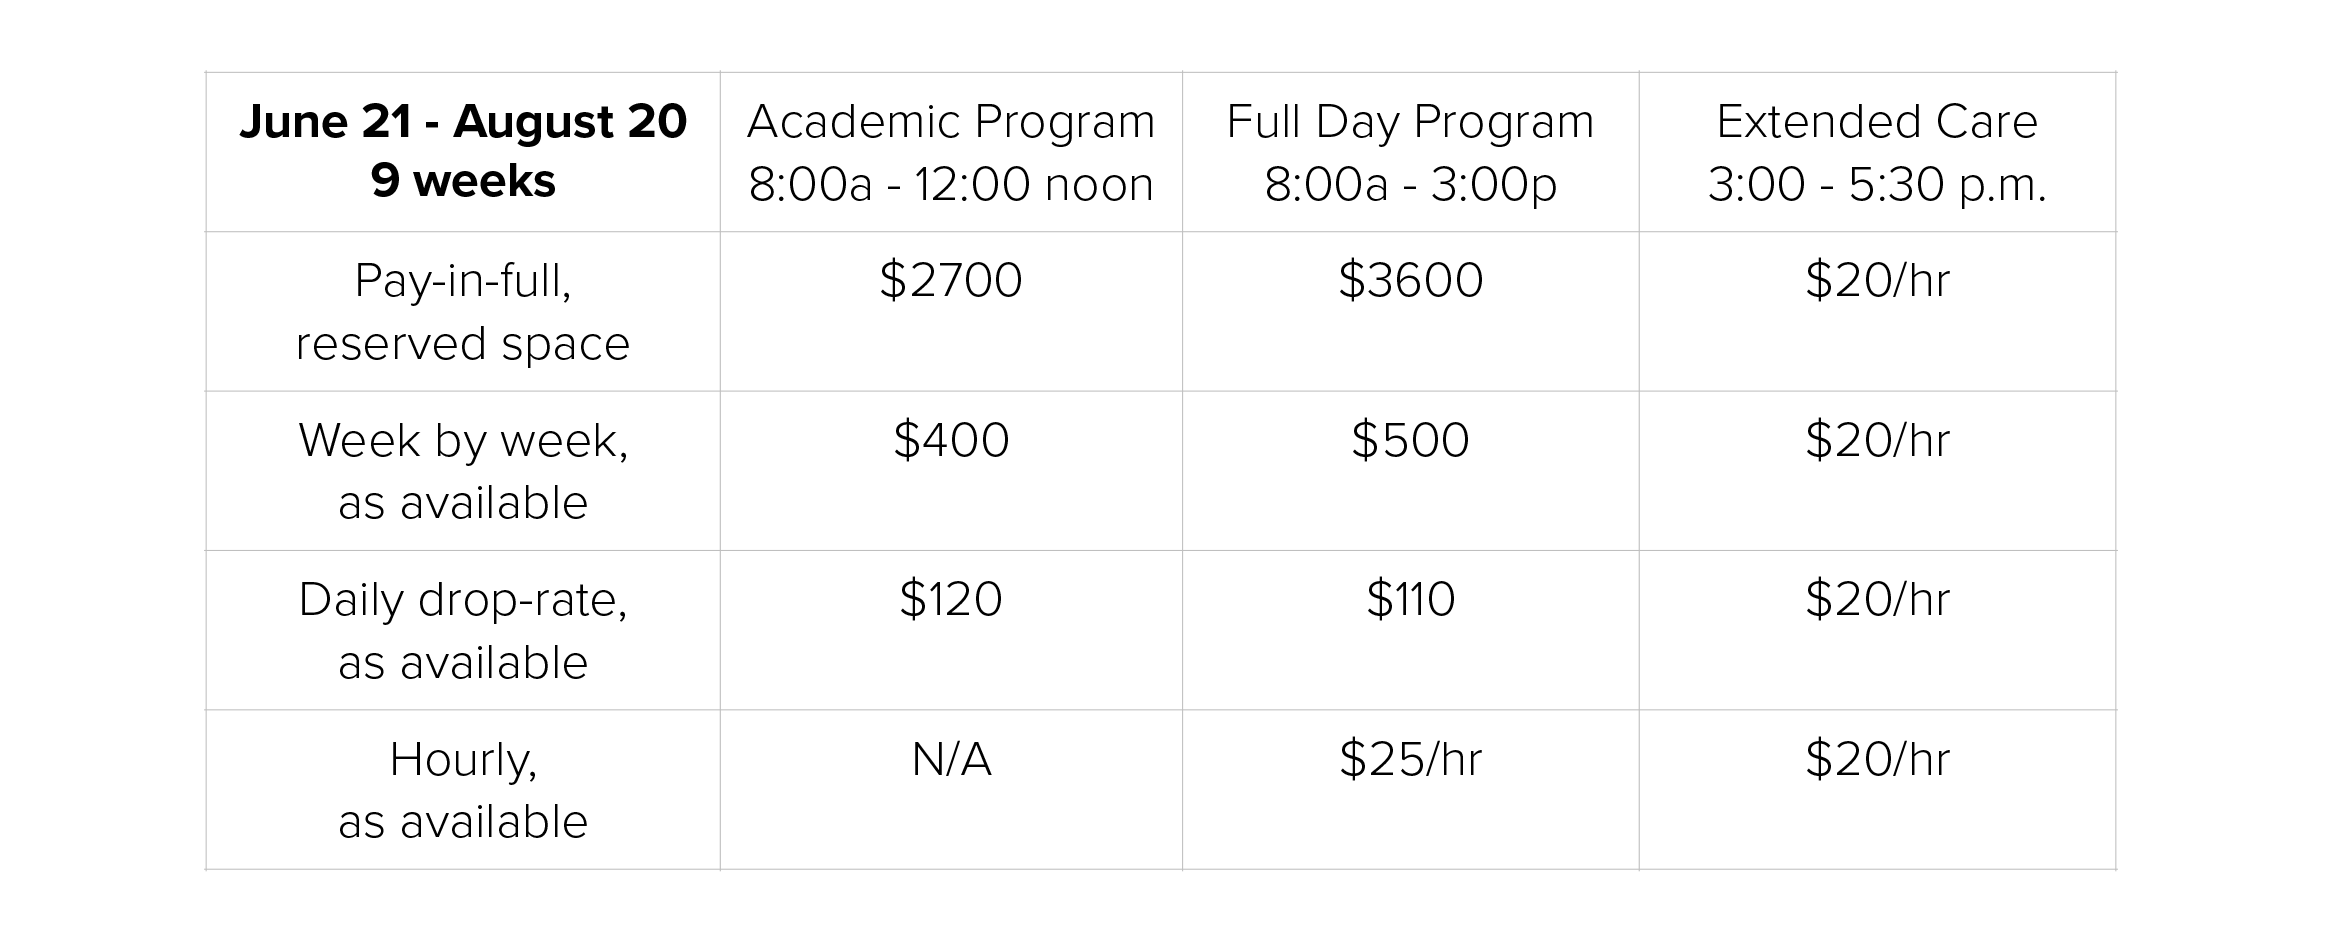Click Extended Care rate in Pay-in-full row
This screenshot has width=2325, height=930.
pyautogui.click(x=1877, y=280)
